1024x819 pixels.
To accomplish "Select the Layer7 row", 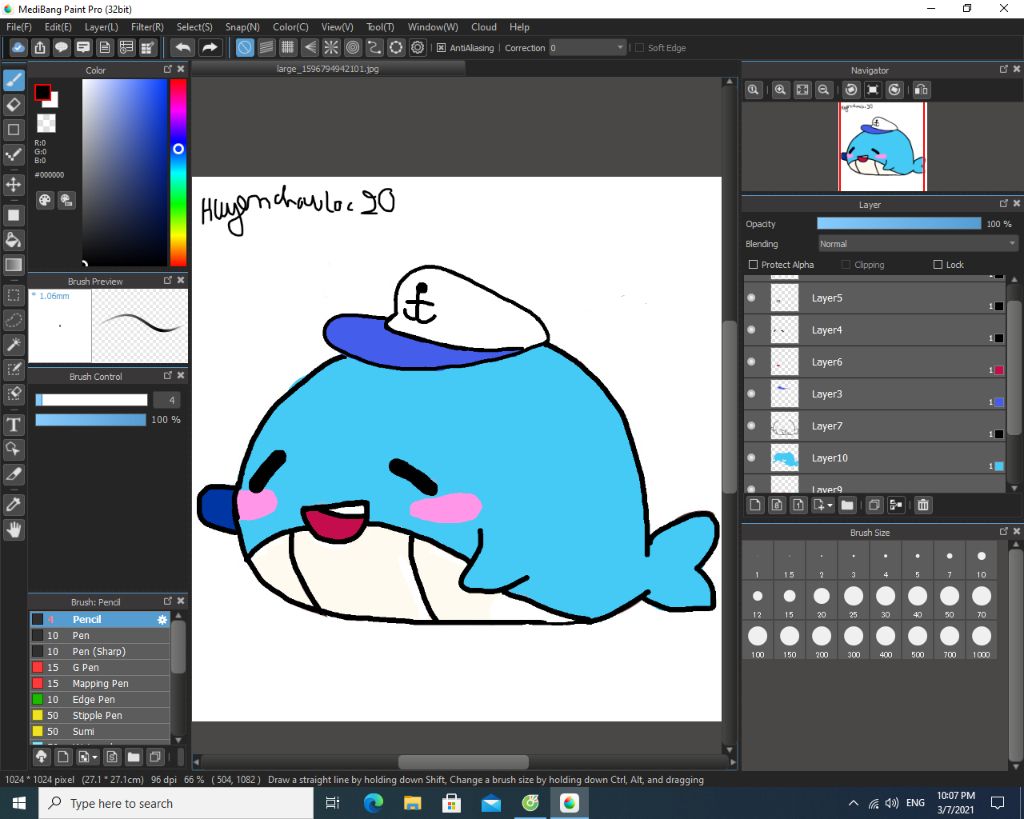I will [874, 426].
